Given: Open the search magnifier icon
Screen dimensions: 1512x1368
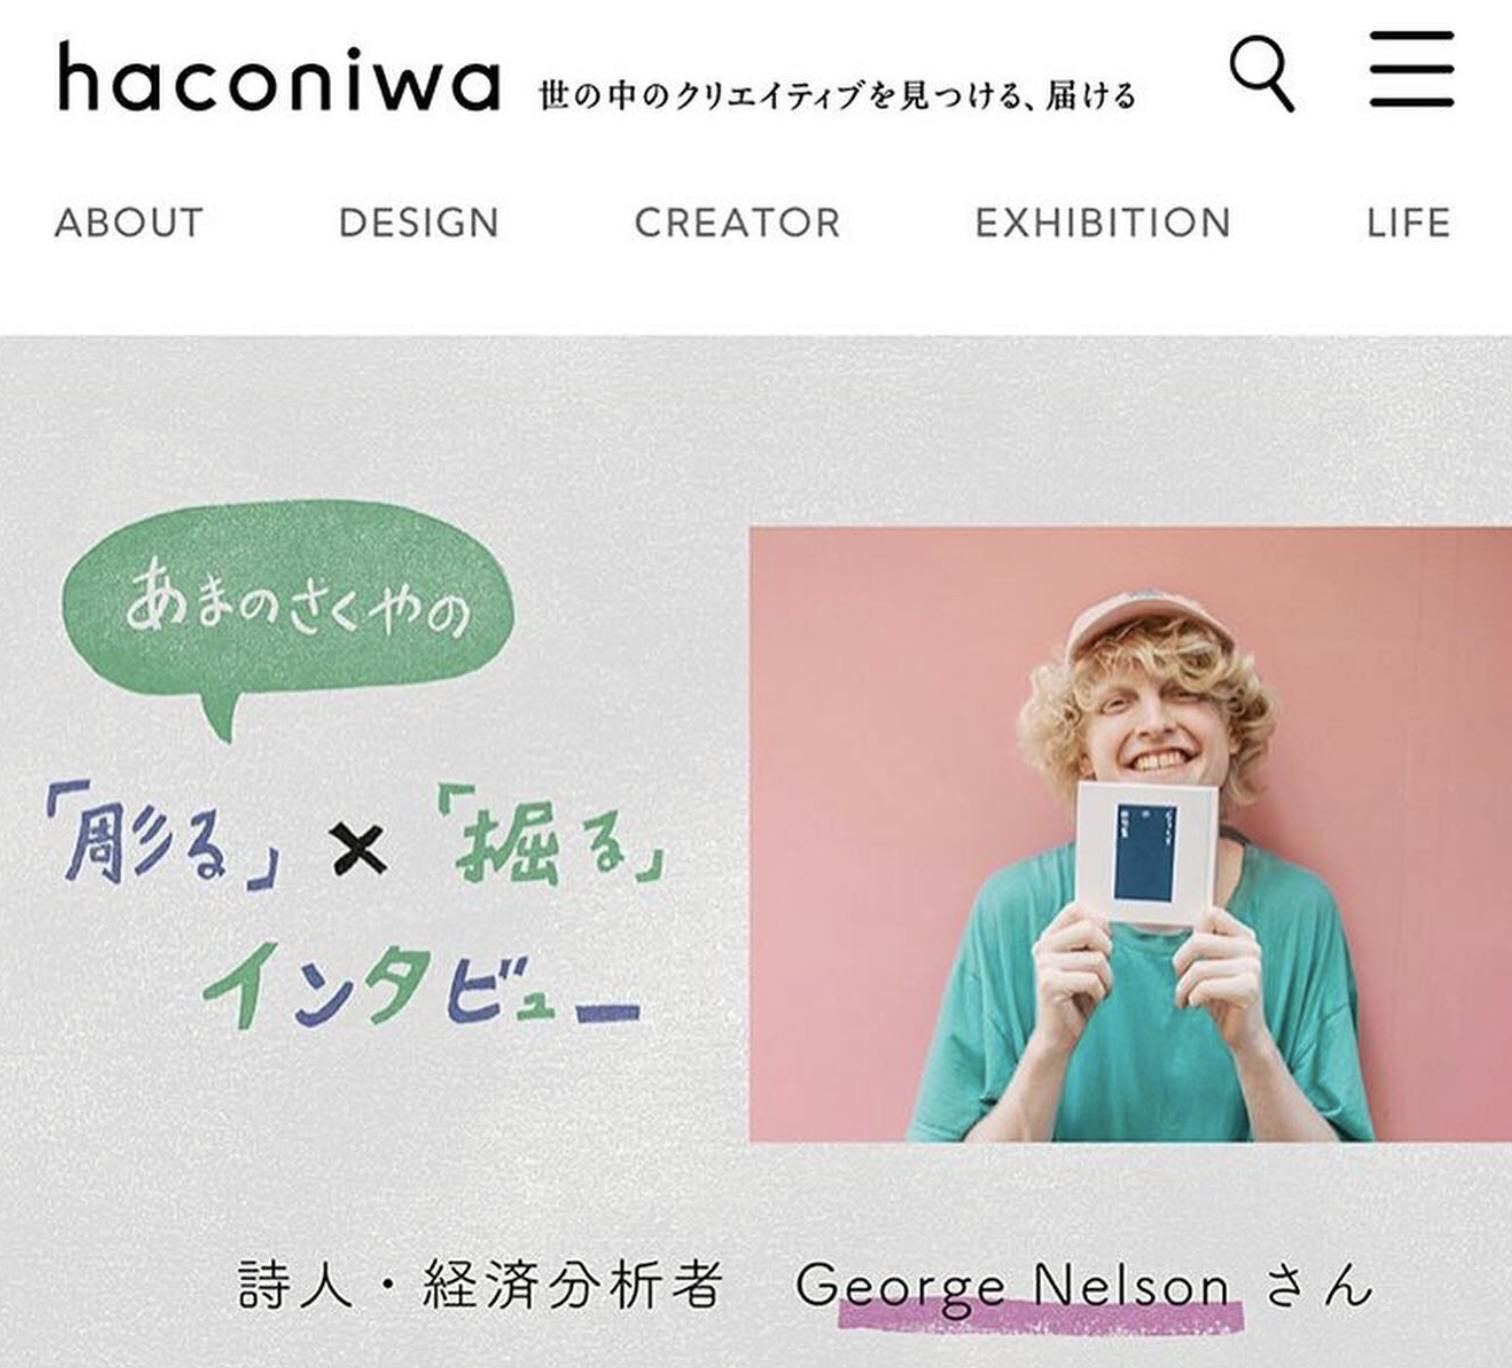Looking at the screenshot, I should tap(1262, 73).
